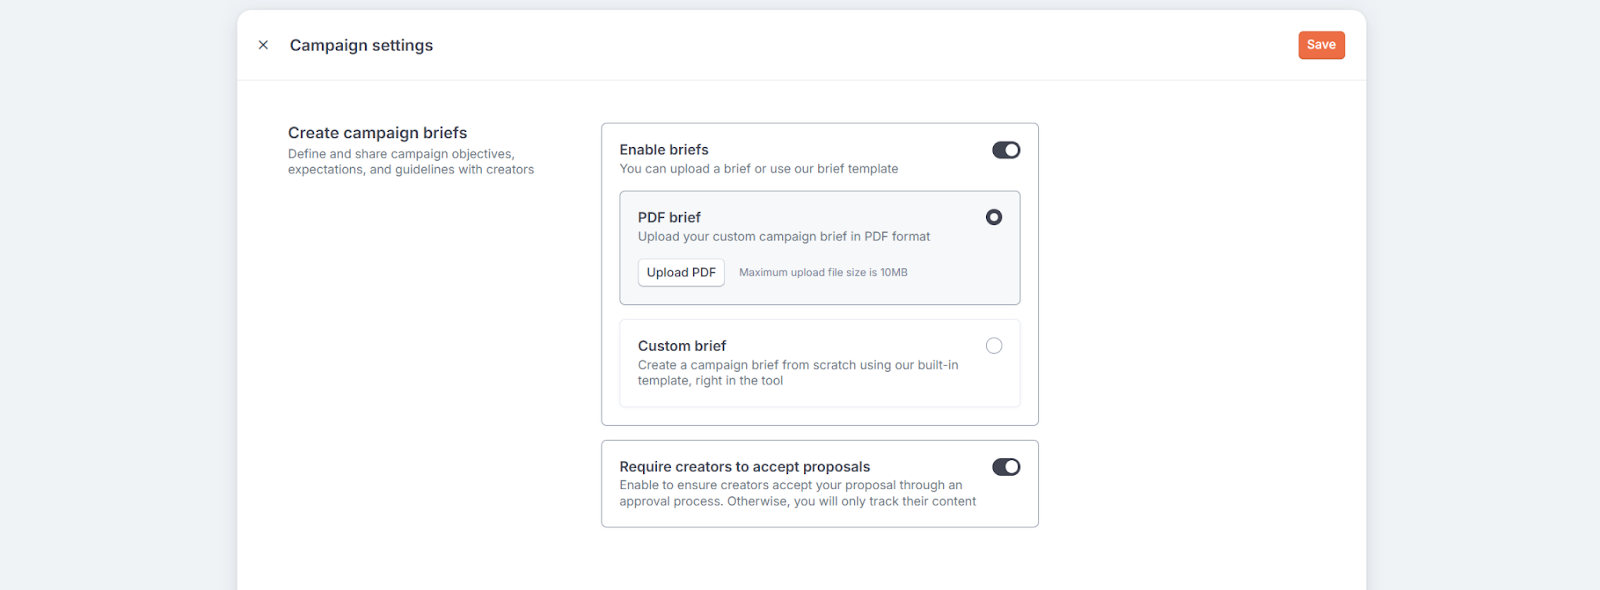Click the Define and share campaign objectives text

[411, 162]
